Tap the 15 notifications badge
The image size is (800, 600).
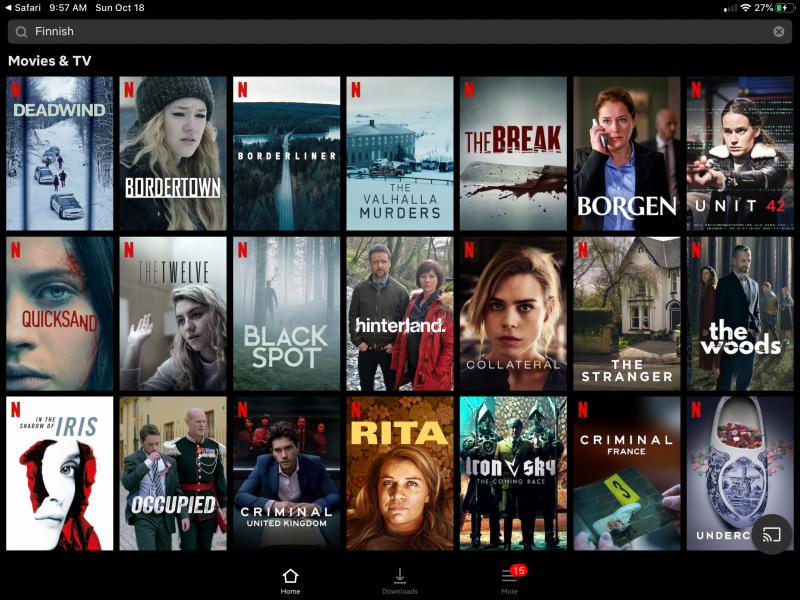(x=518, y=570)
